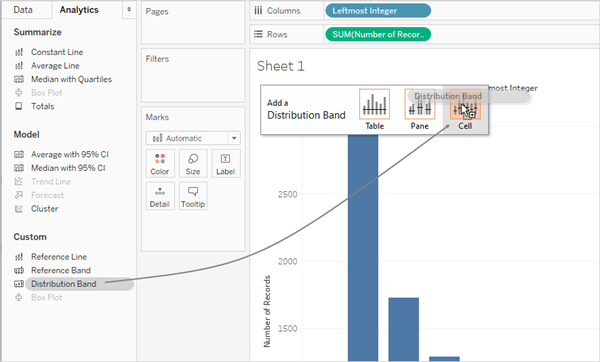Open the Detail marks card
The height and width of the screenshot is (362, 600).
(x=160, y=196)
